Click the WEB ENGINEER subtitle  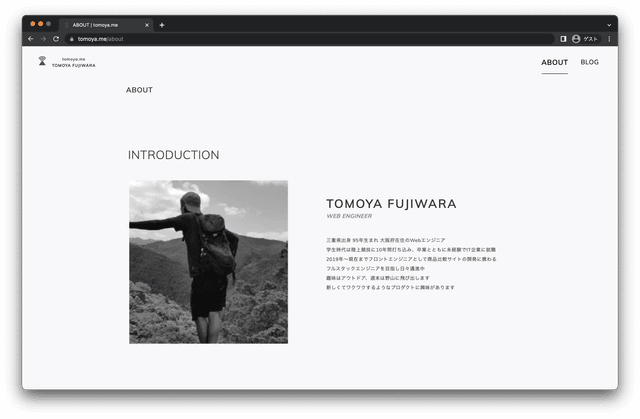click(x=349, y=216)
